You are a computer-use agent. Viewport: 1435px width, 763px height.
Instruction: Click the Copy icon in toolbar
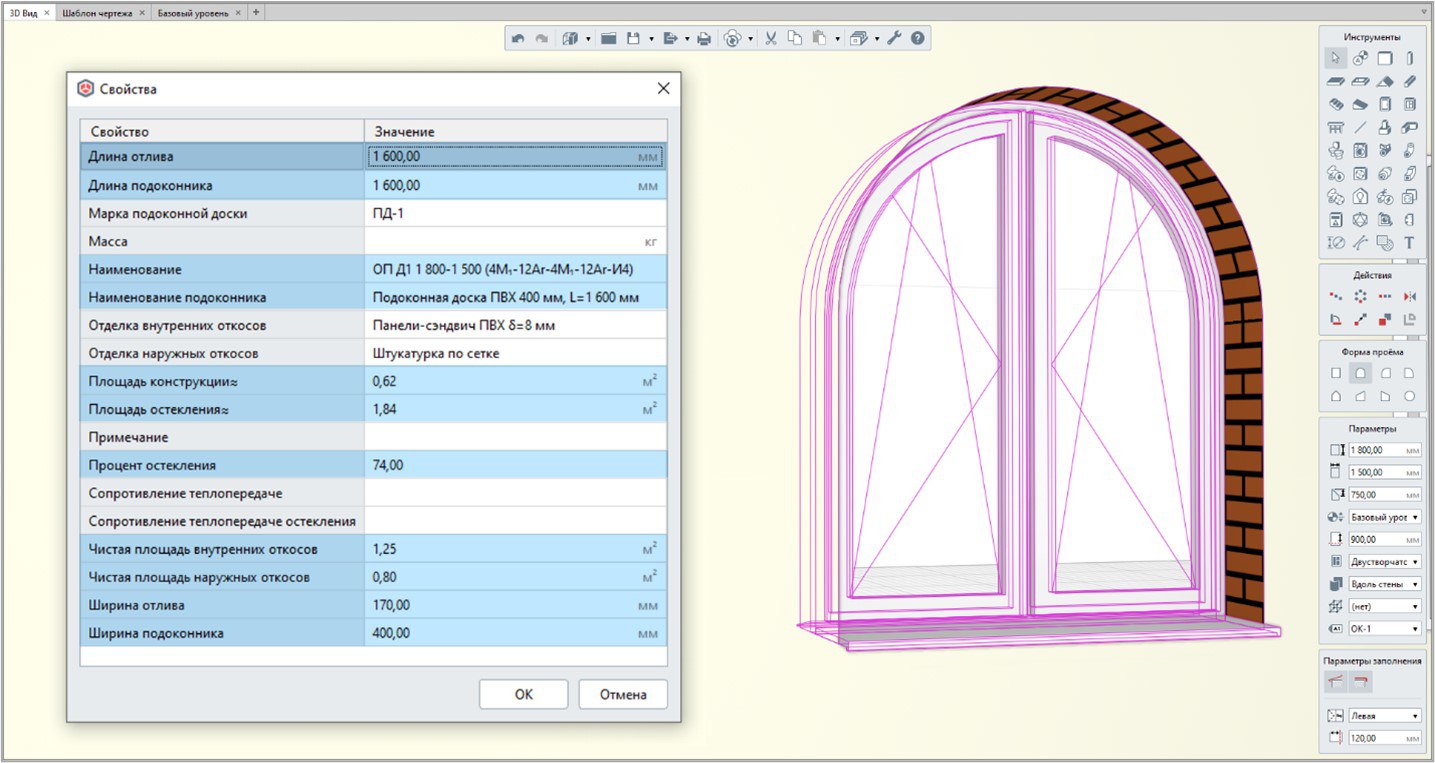point(795,38)
